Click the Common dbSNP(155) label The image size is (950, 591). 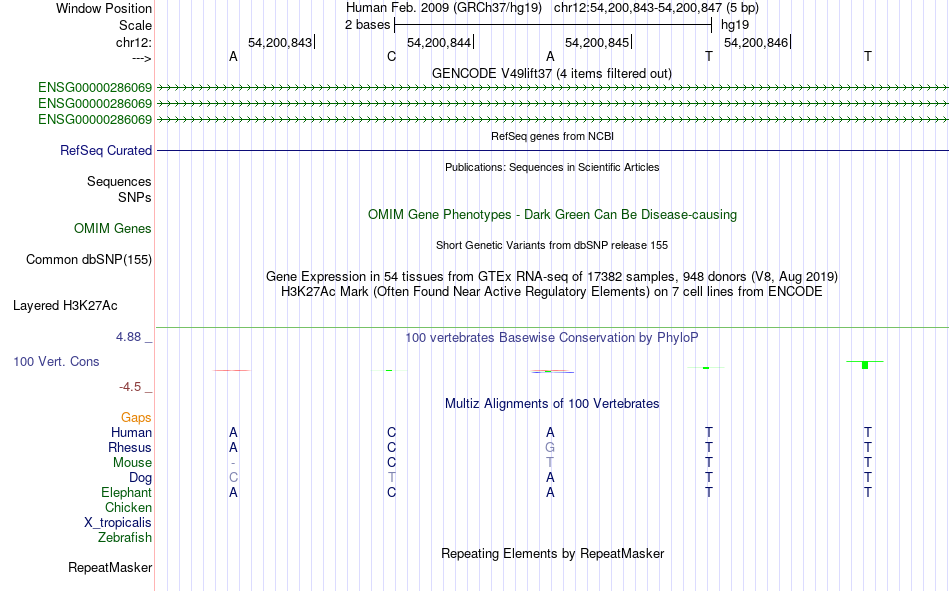[x=88, y=259]
